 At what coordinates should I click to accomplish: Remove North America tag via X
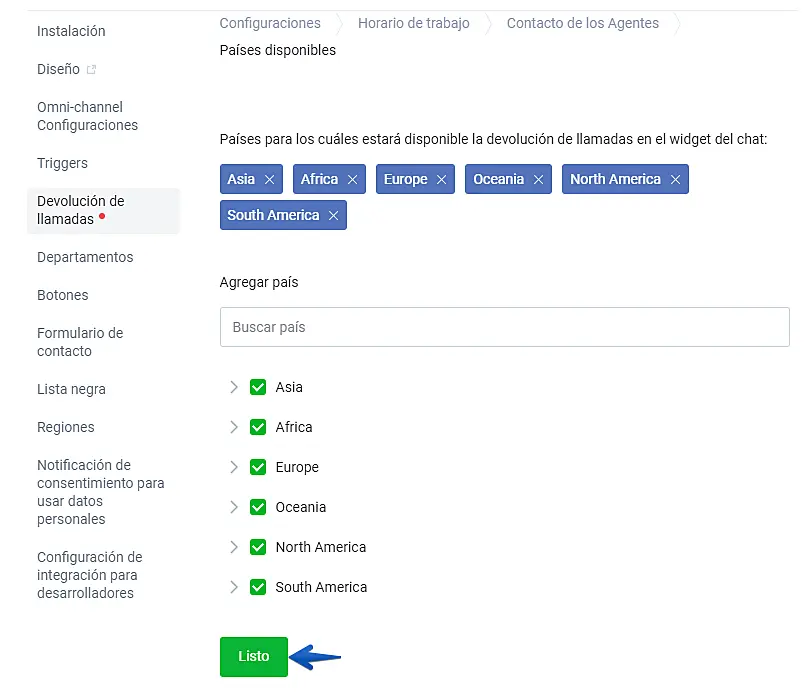675,180
